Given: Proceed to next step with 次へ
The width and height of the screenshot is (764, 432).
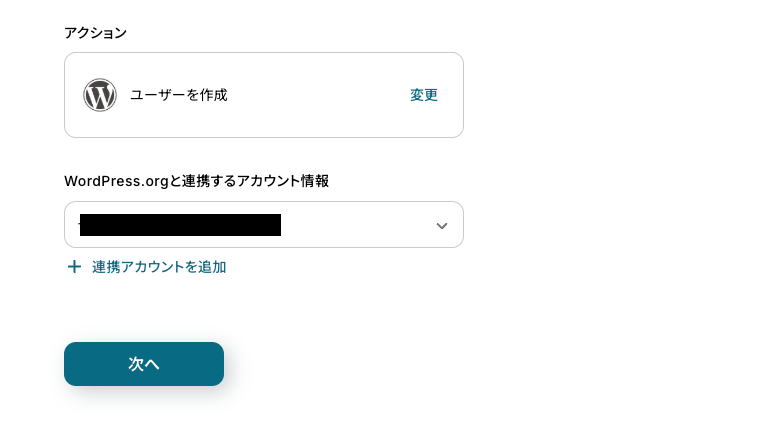Looking at the screenshot, I should pos(143,364).
